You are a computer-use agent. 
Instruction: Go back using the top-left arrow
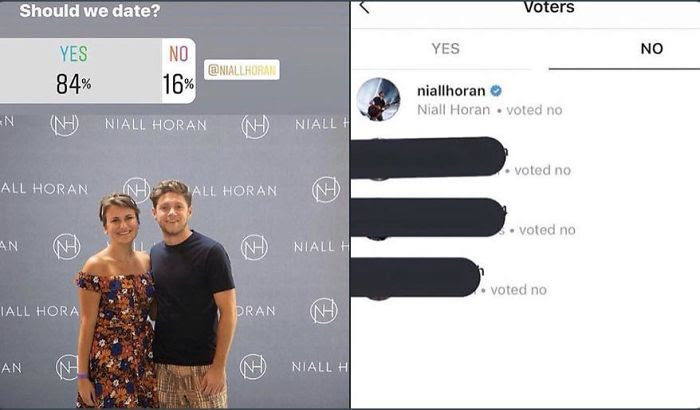pyautogui.click(x=364, y=6)
